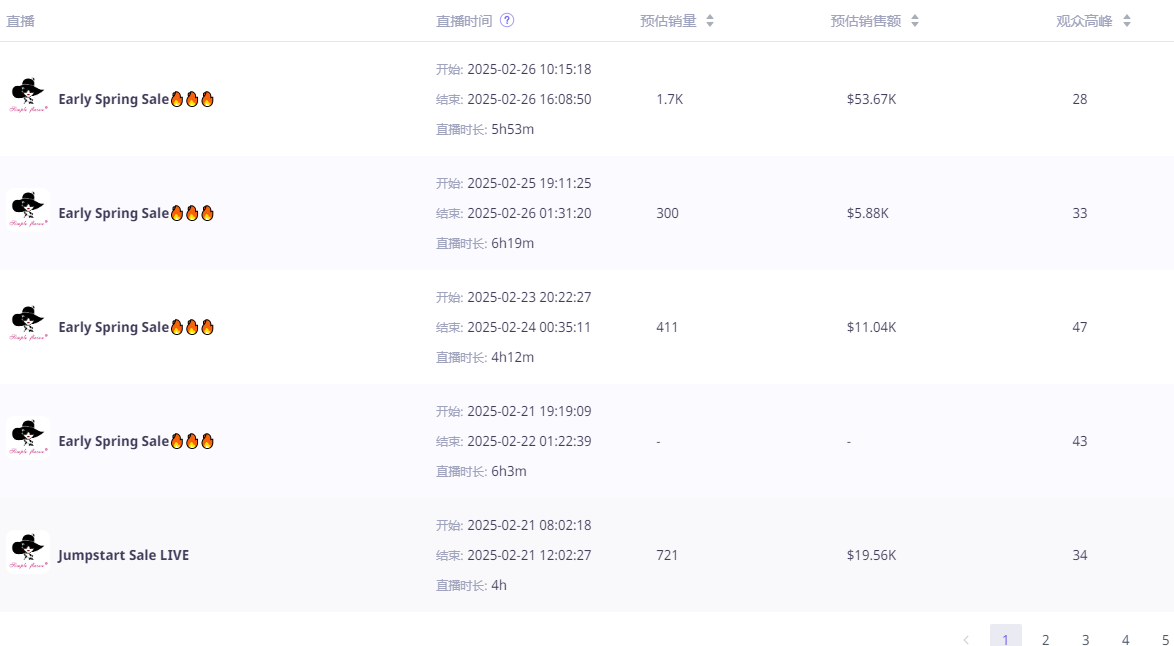Sort by peak audience arrows

coord(1127,21)
